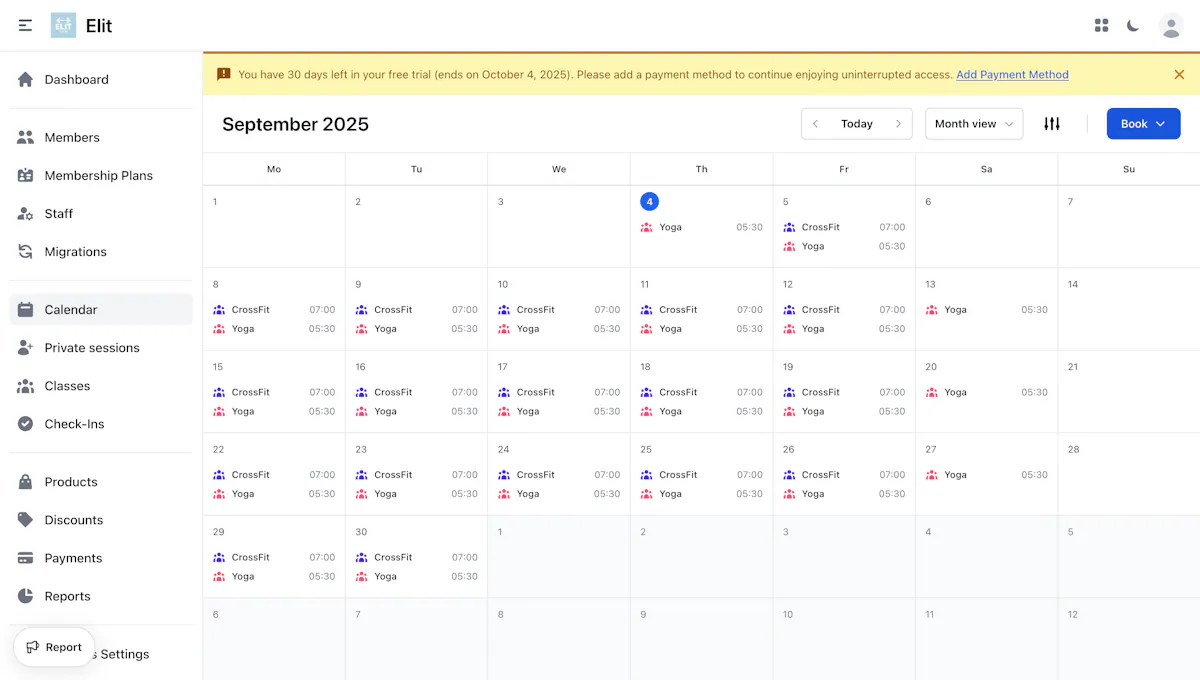Viewport: 1200px width, 680px height.
Task: Click the Private sessions icon
Action: click(x=26, y=348)
